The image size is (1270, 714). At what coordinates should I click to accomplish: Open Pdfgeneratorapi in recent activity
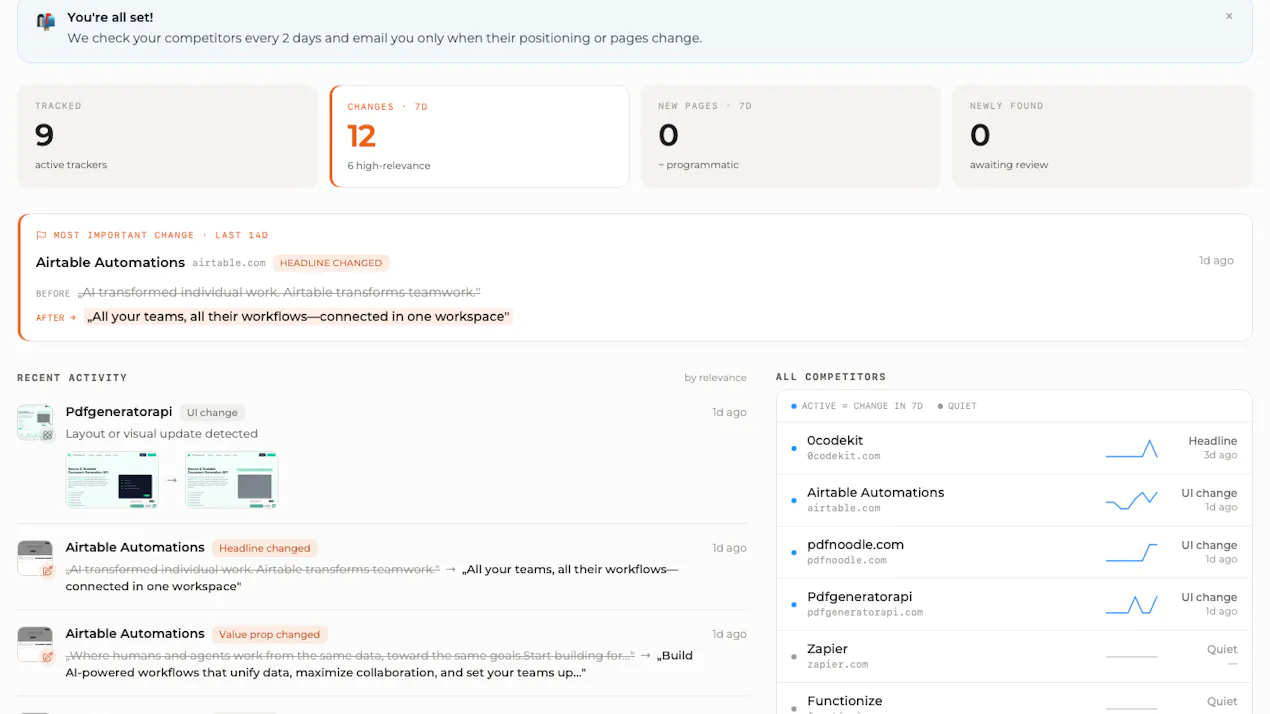[x=119, y=412]
